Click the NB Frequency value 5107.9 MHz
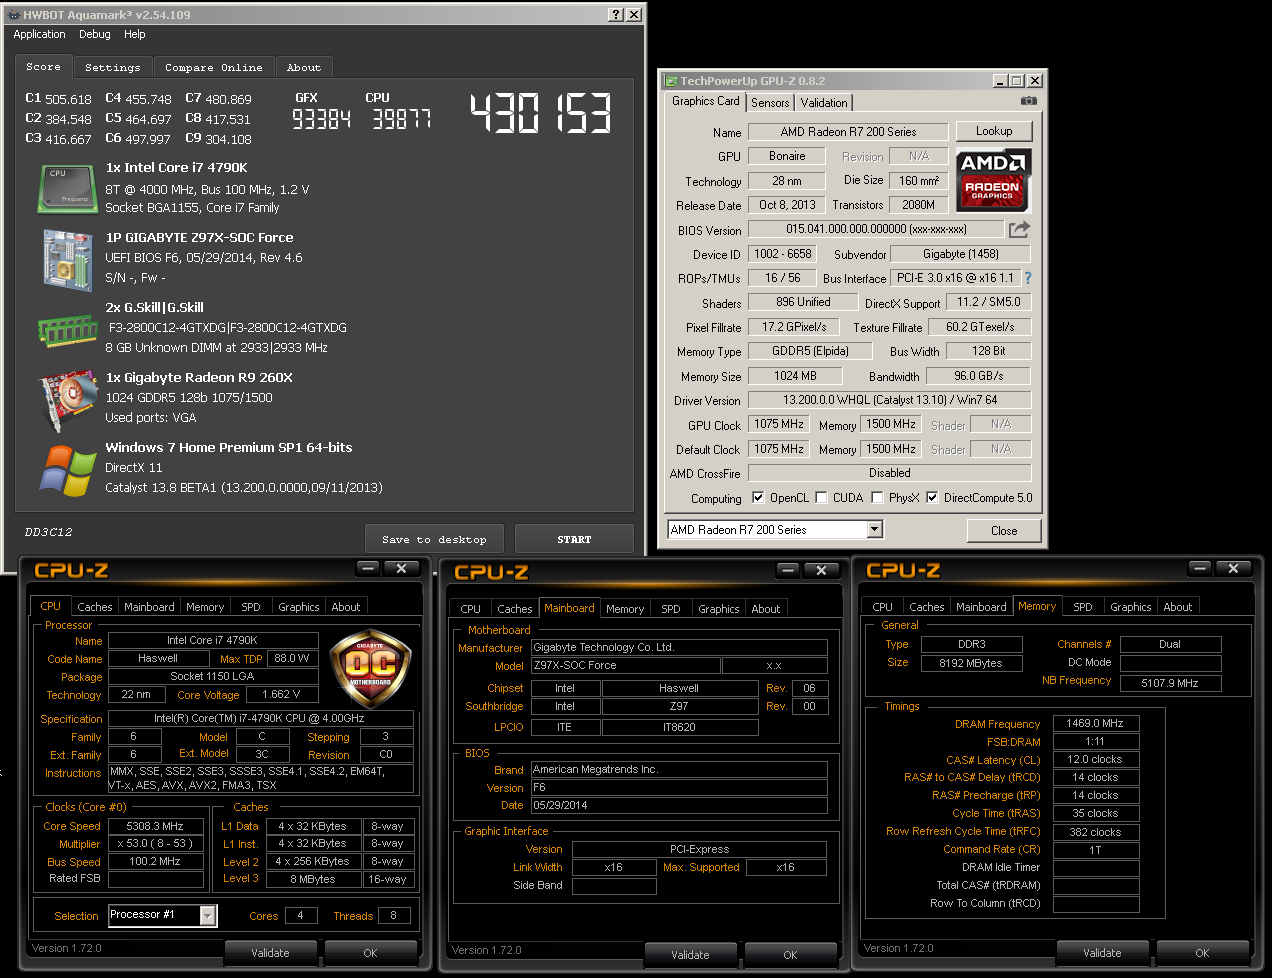Screen dimensions: 1272x978 [1170, 683]
